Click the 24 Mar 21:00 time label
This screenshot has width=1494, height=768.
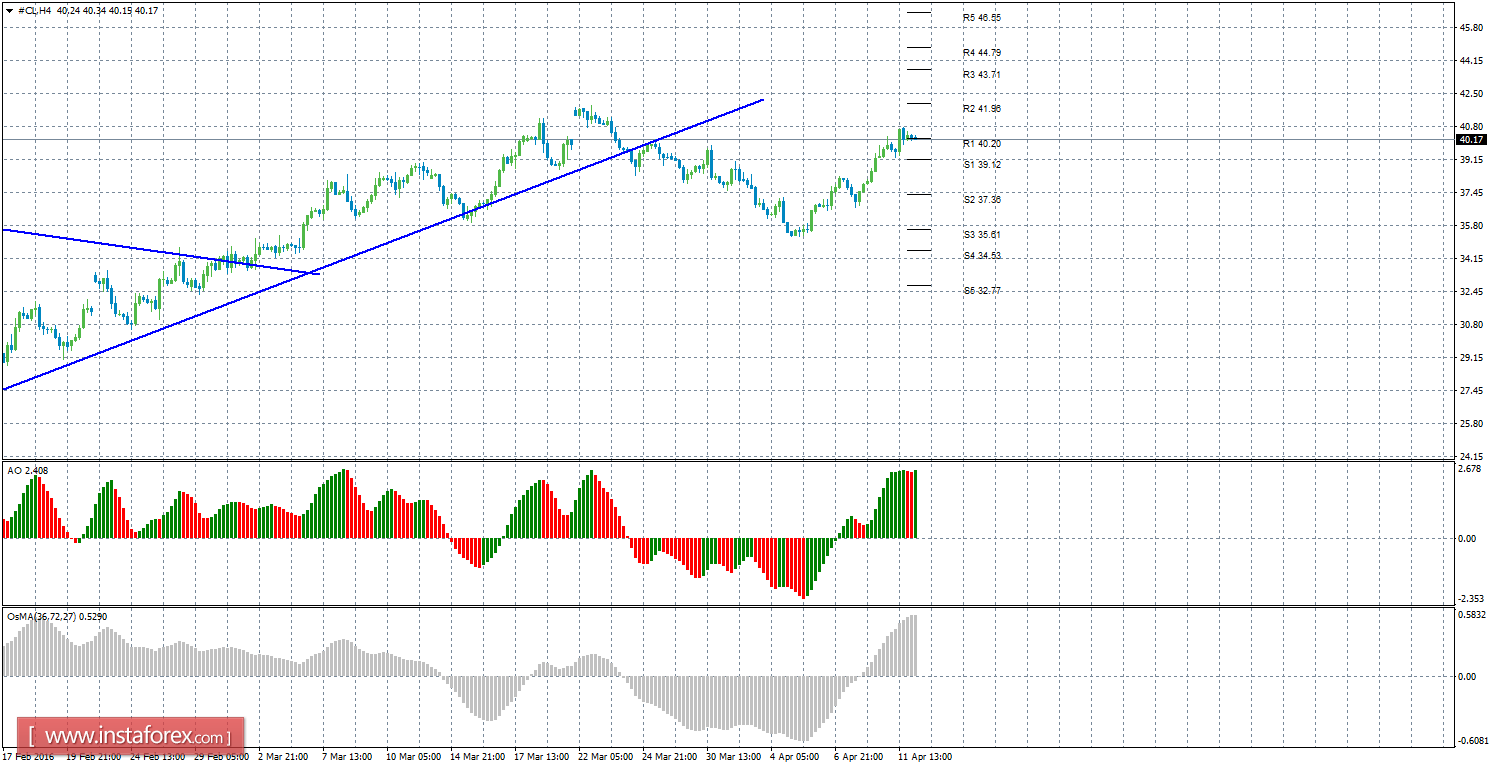tap(670, 757)
